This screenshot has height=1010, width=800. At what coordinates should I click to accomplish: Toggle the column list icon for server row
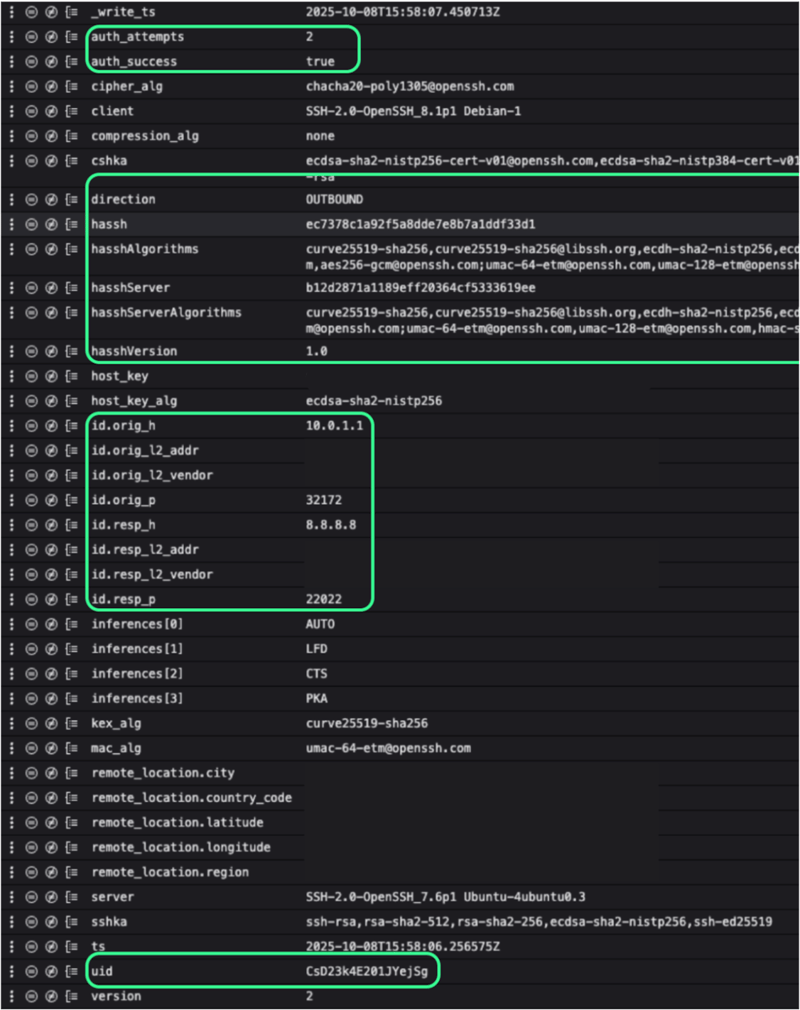point(70,897)
